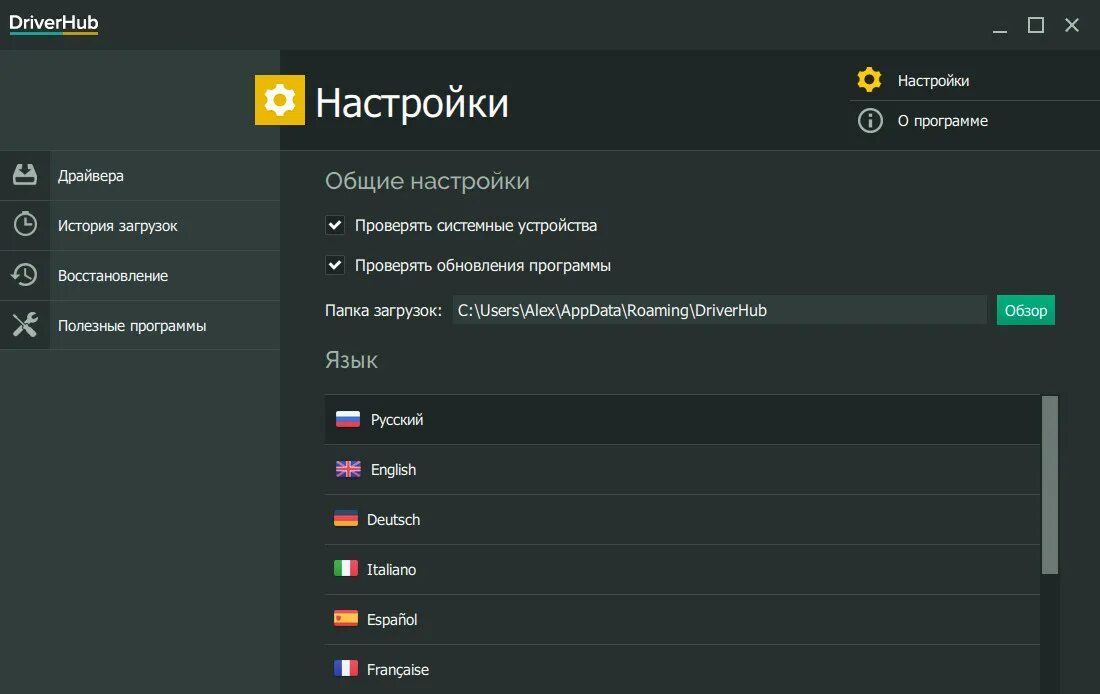This screenshot has width=1100, height=694.
Task: Open Полезные программы wrench icon
Action: point(25,325)
